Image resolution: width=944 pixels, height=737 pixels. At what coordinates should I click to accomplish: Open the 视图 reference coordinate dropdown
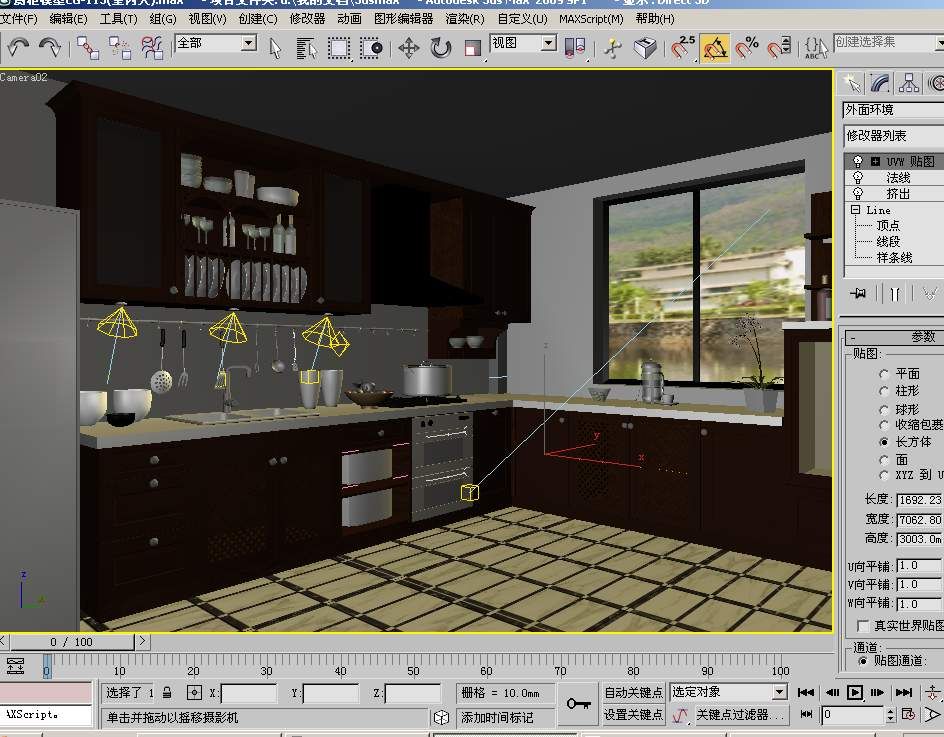[x=548, y=43]
